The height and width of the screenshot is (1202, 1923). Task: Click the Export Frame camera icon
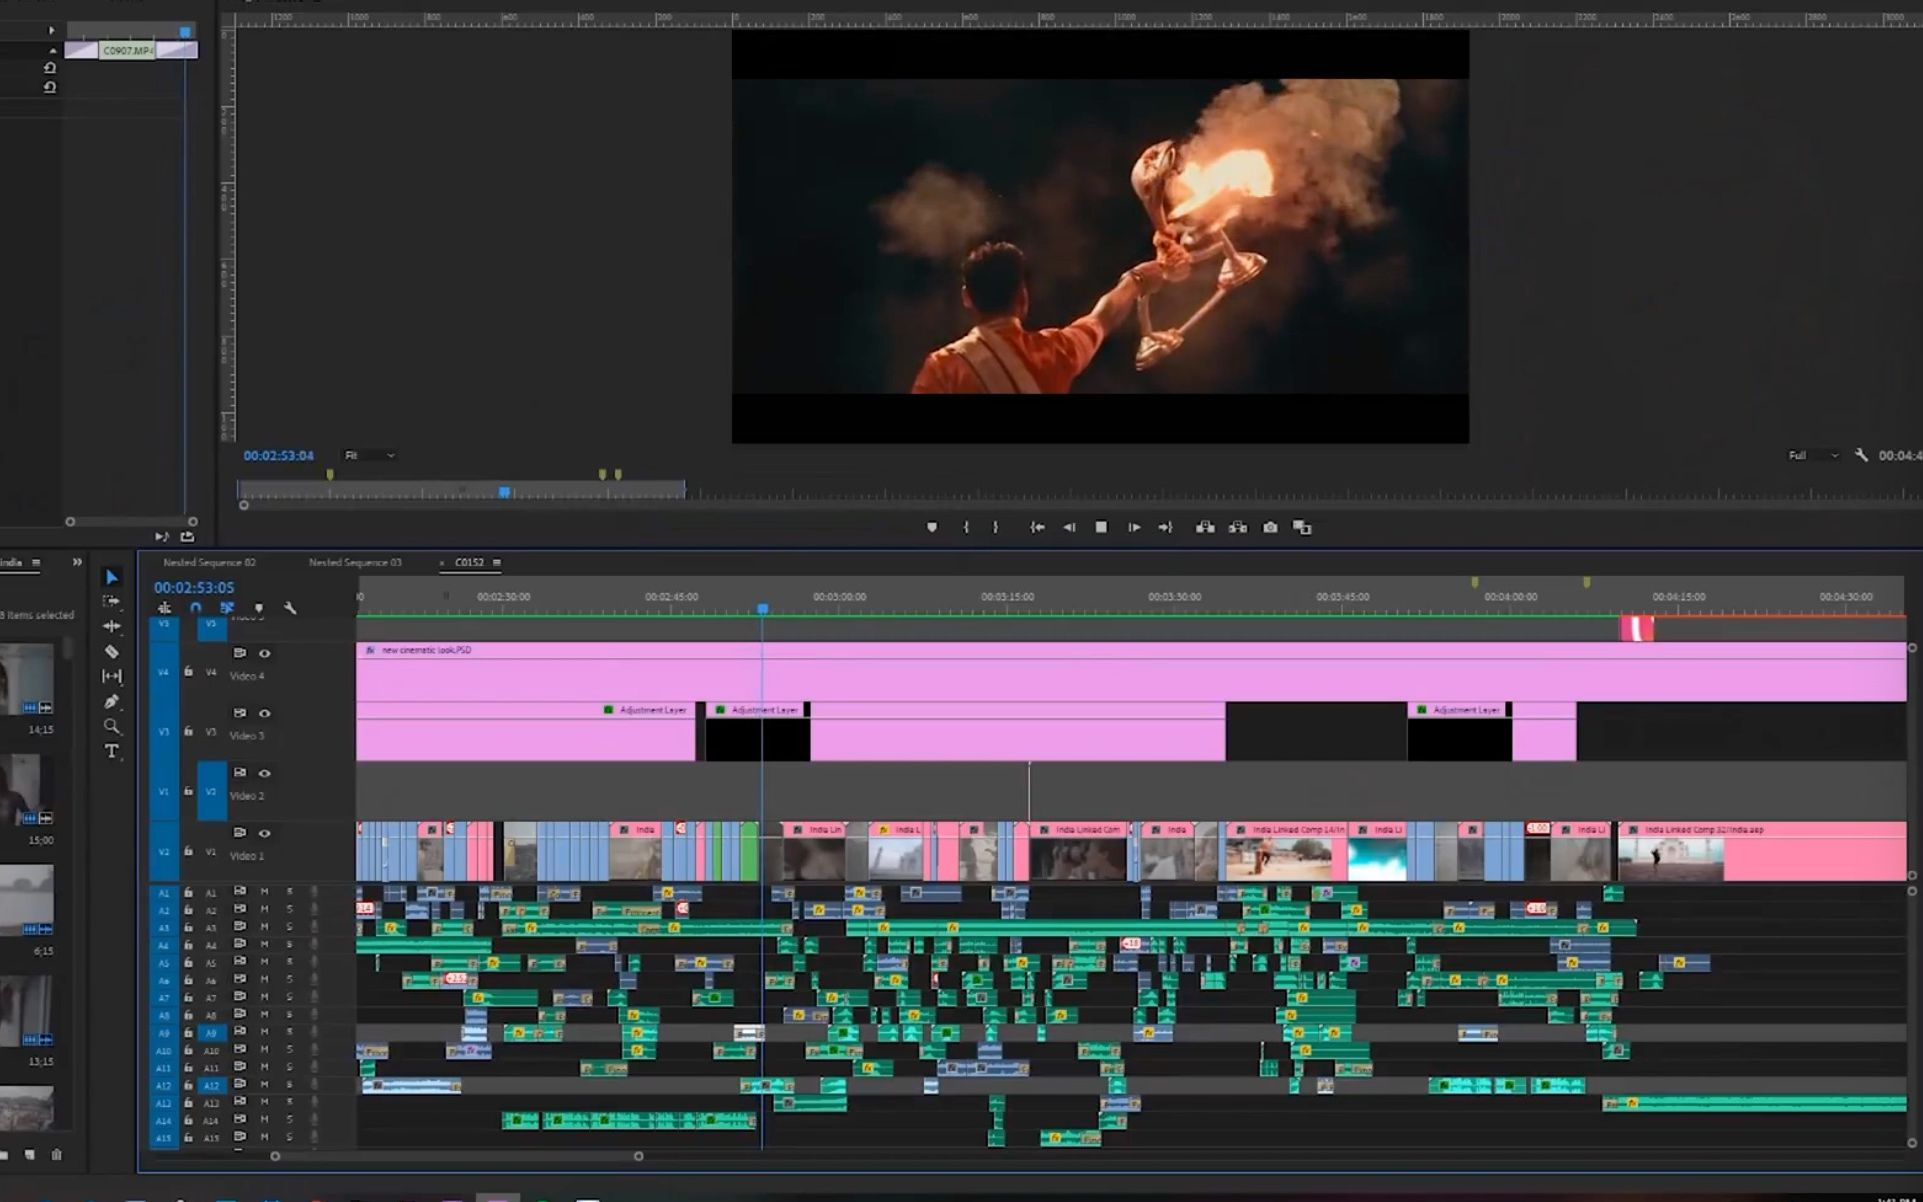1270,527
